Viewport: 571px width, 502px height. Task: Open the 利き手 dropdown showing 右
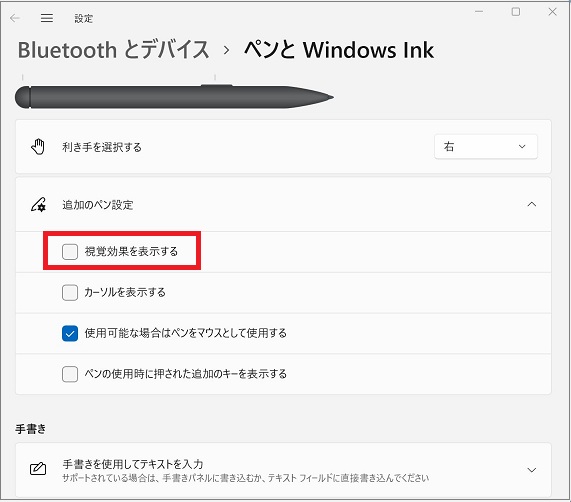point(486,146)
